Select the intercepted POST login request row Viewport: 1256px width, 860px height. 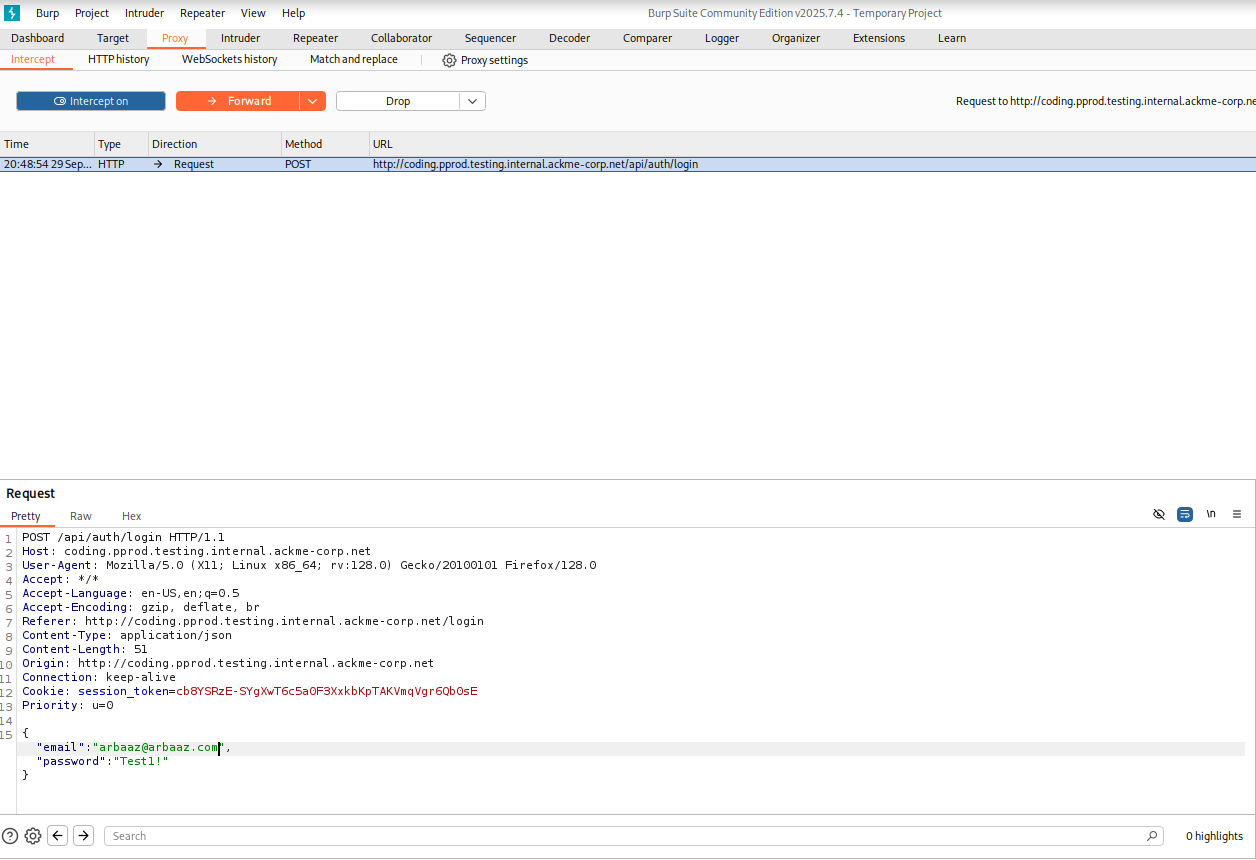tap(535, 164)
